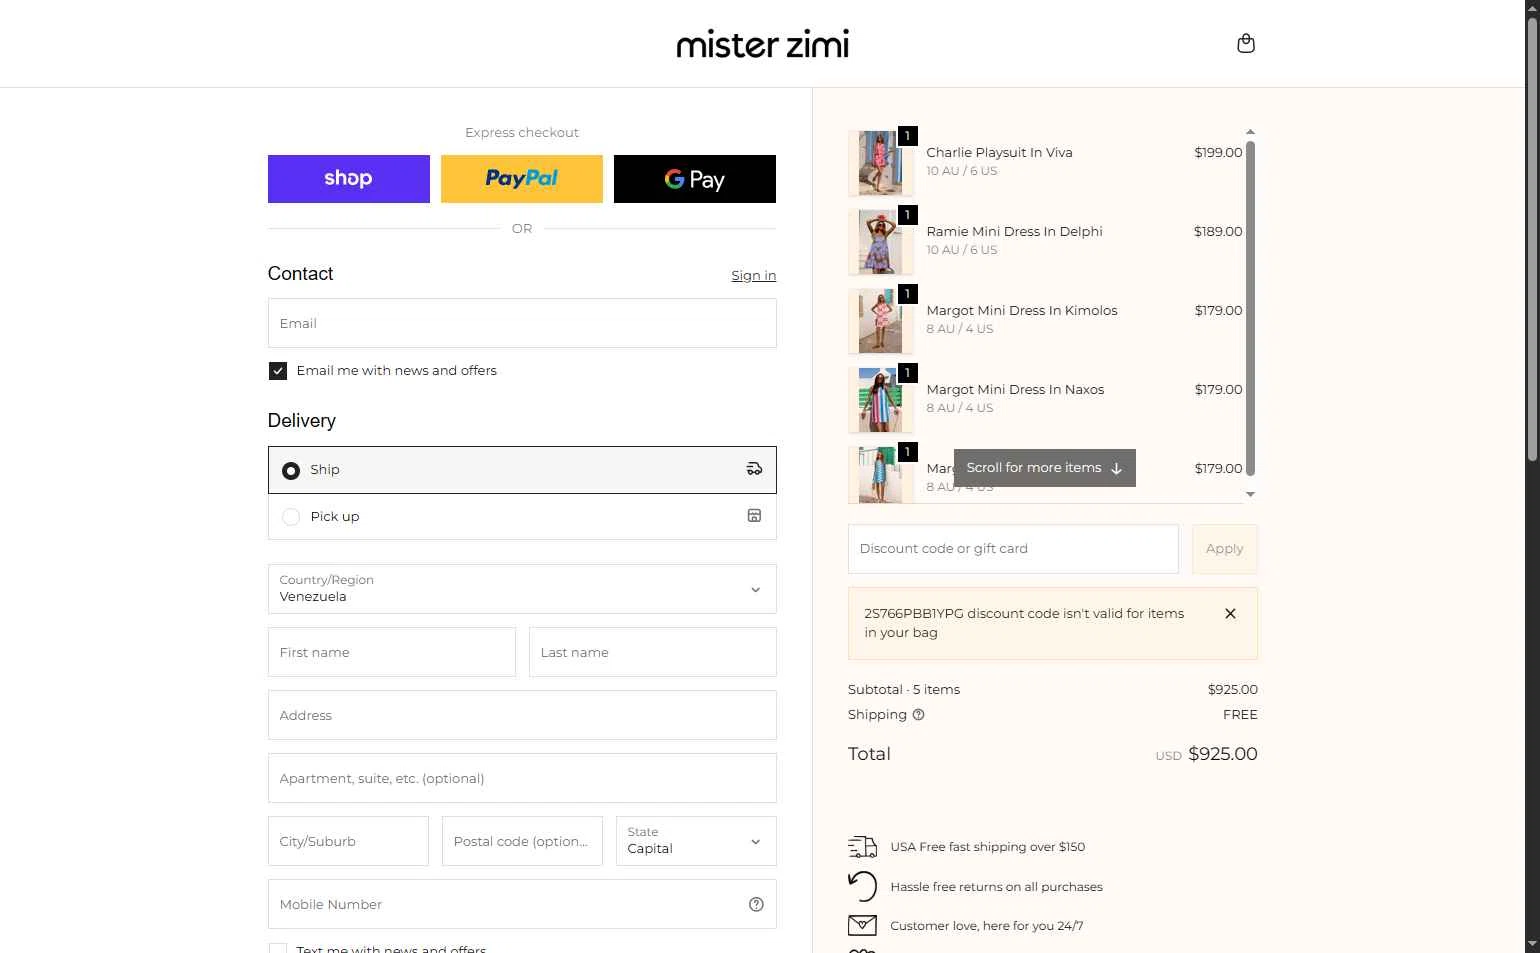Click Ramie Mini Dress In Delphi thumbnail
This screenshot has width=1540, height=953.
pyautogui.click(x=880, y=242)
